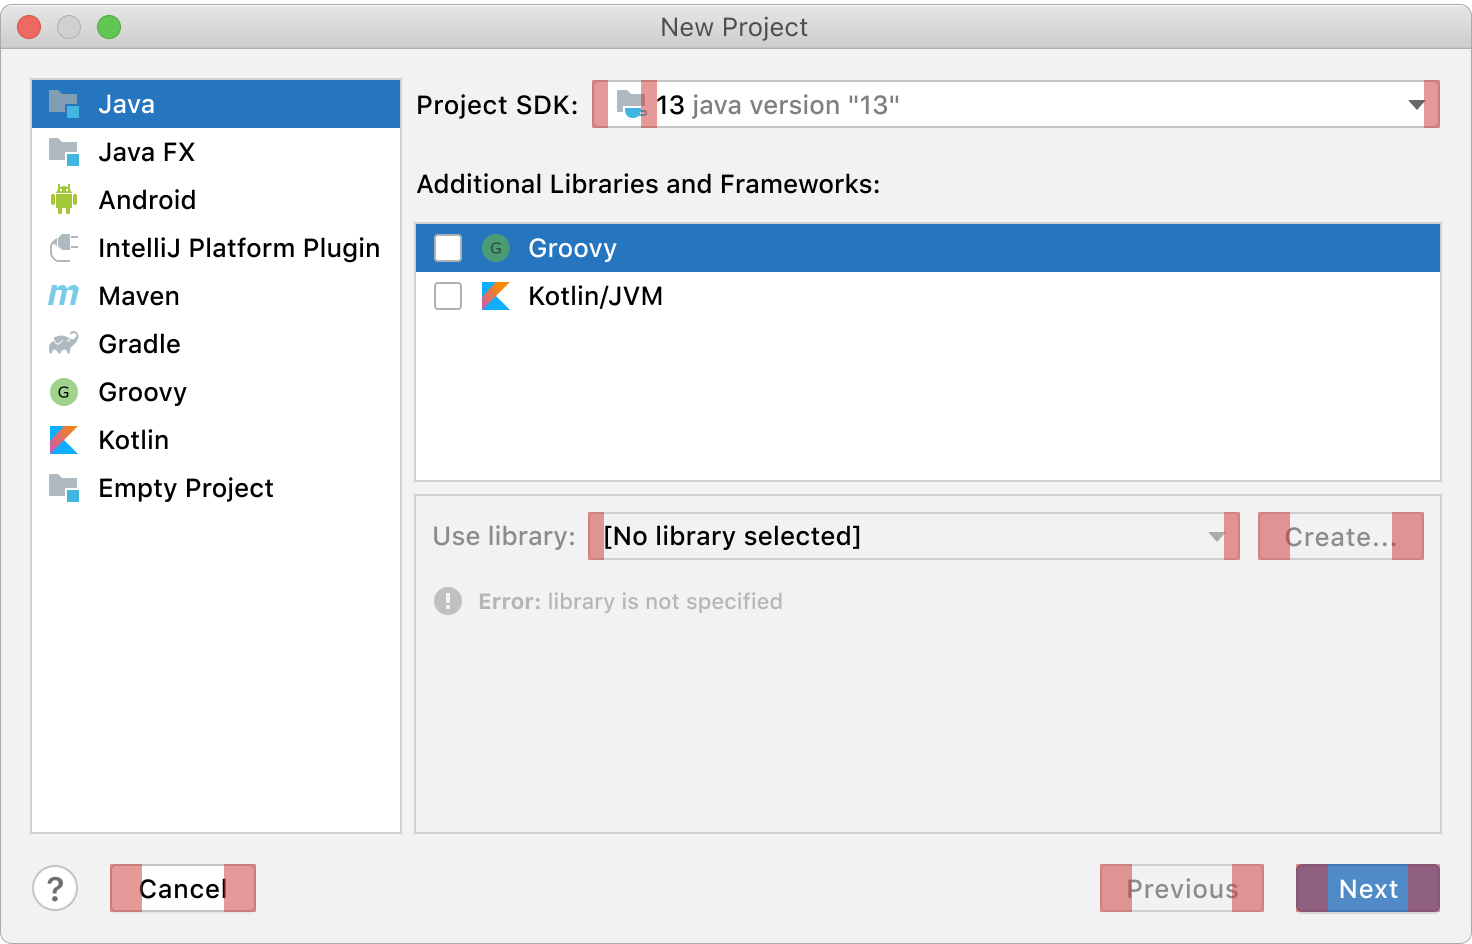Image resolution: width=1472 pixels, height=944 pixels.
Task: Tick the Kotlin/JVM checkbox
Action: point(448,296)
